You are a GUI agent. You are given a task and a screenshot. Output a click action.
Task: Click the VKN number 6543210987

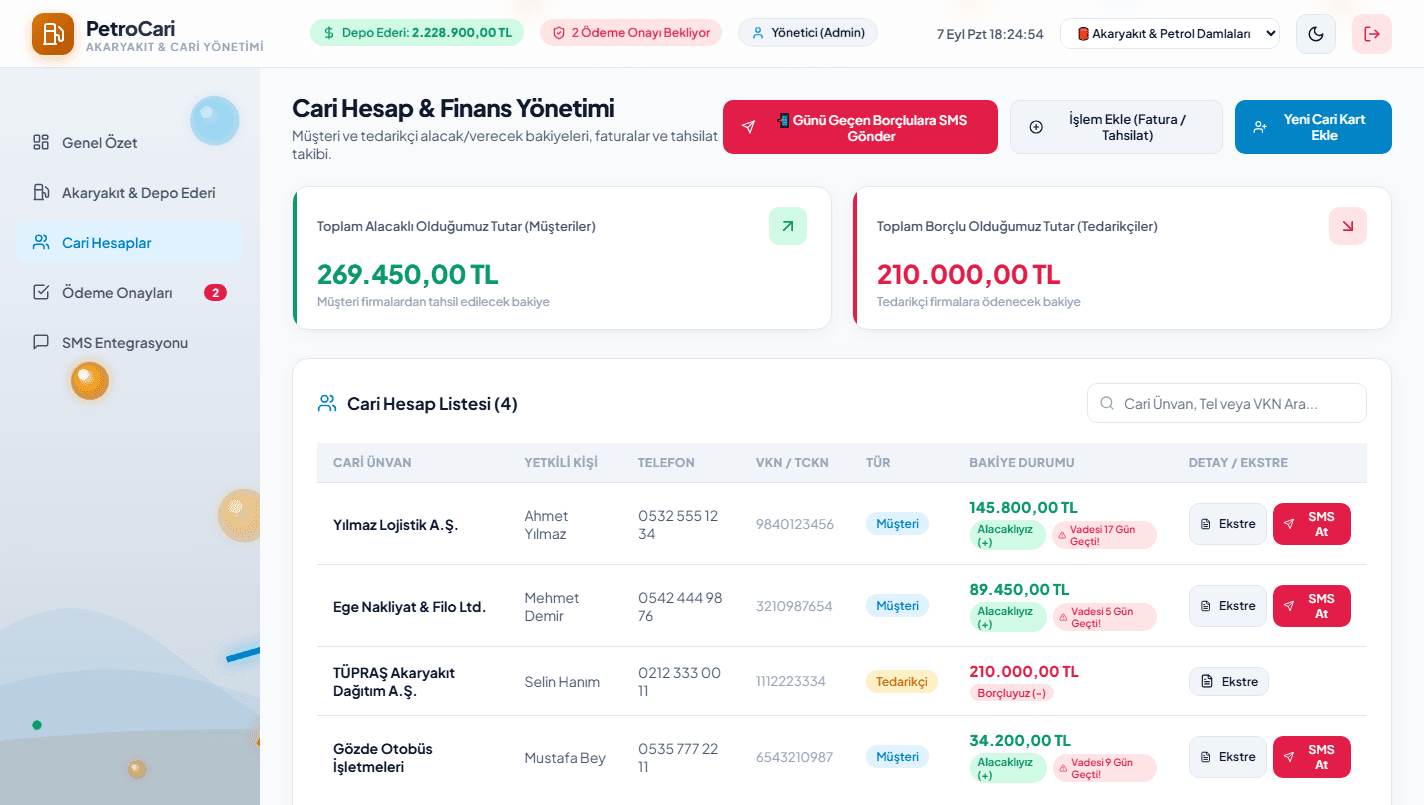click(x=794, y=757)
